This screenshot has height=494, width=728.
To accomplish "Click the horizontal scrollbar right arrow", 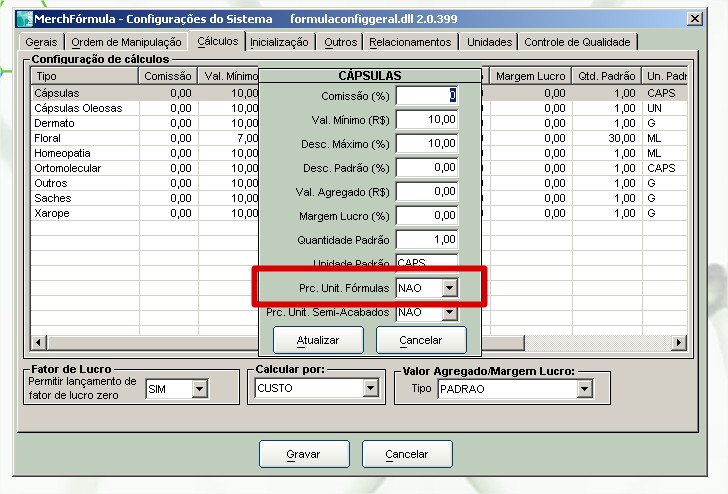I will (679, 343).
